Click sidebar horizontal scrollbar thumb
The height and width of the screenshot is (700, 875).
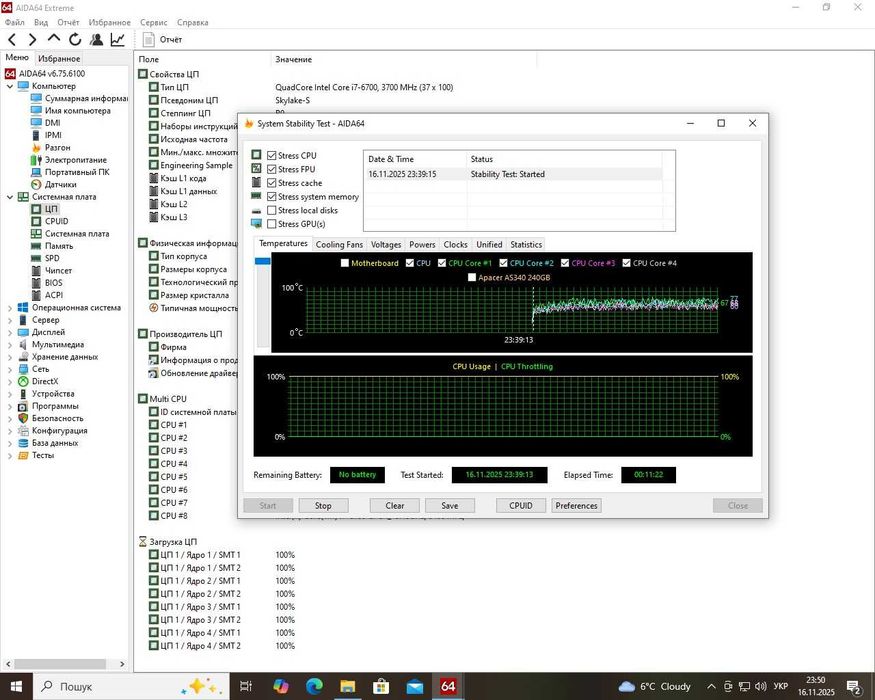60,664
